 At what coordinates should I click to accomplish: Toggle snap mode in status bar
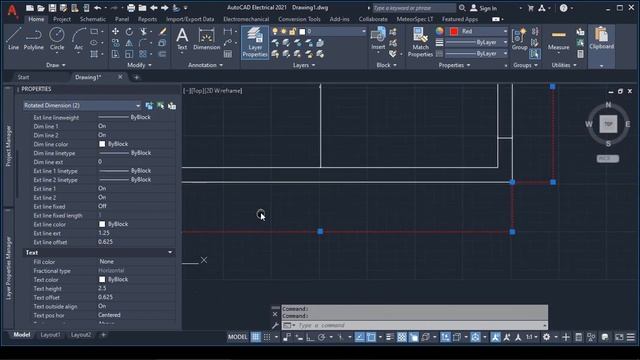(x=267, y=337)
